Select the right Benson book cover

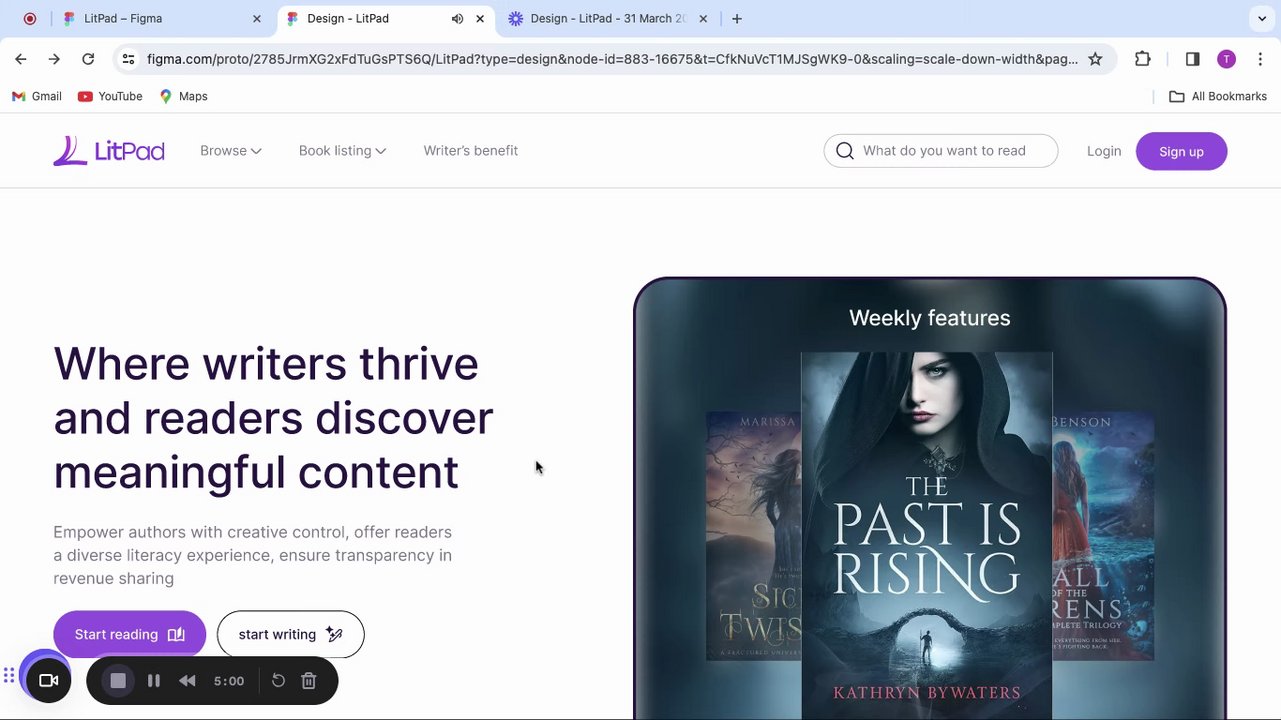[x=1103, y=536]
